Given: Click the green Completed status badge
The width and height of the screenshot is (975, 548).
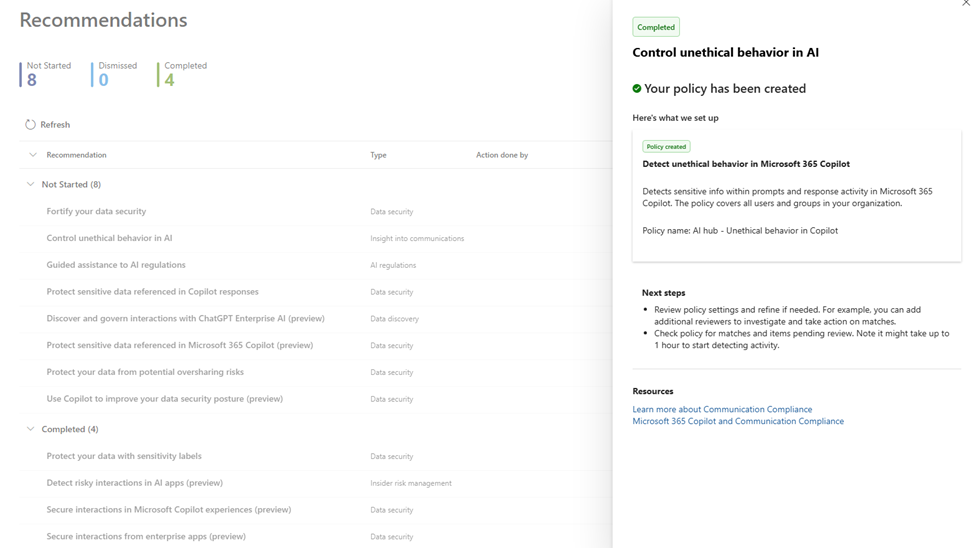Looking at the screenshot, I should 656,27.
